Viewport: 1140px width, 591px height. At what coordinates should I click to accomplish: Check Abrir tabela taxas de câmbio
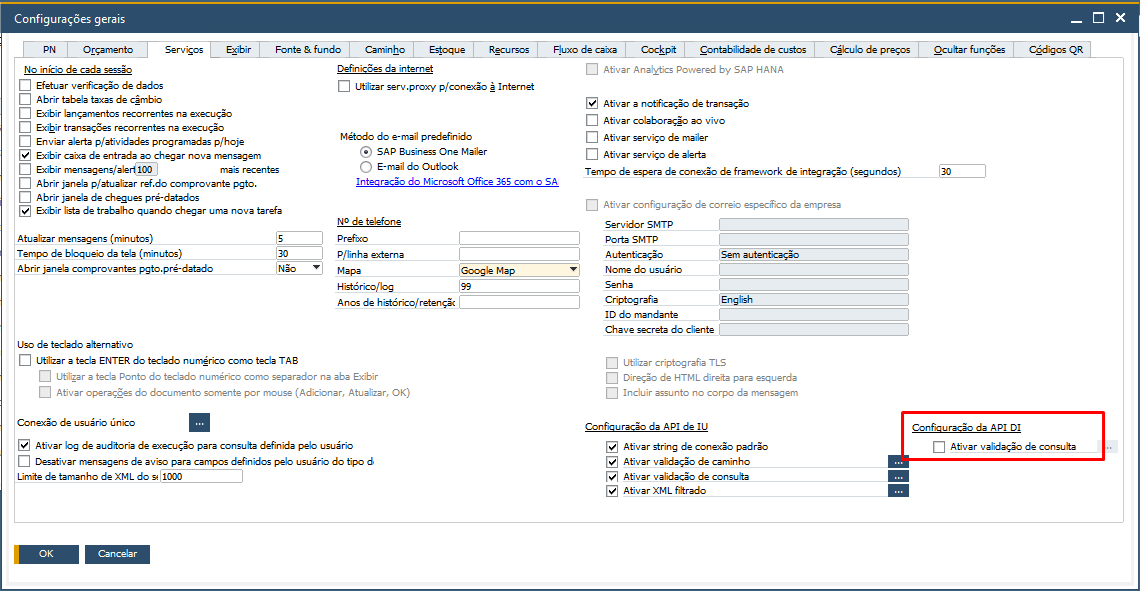click(x=25, y=100)
